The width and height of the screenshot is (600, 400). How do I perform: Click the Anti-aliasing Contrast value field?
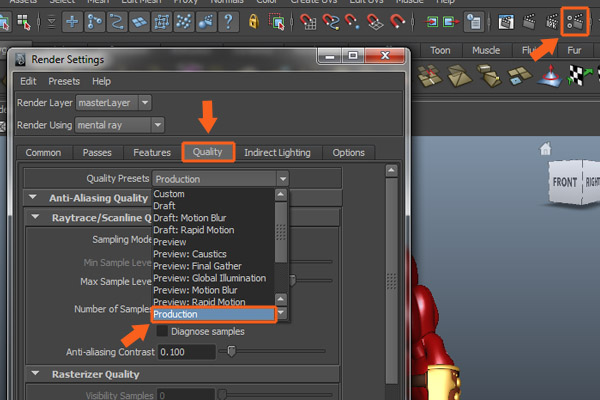point(186,352)
